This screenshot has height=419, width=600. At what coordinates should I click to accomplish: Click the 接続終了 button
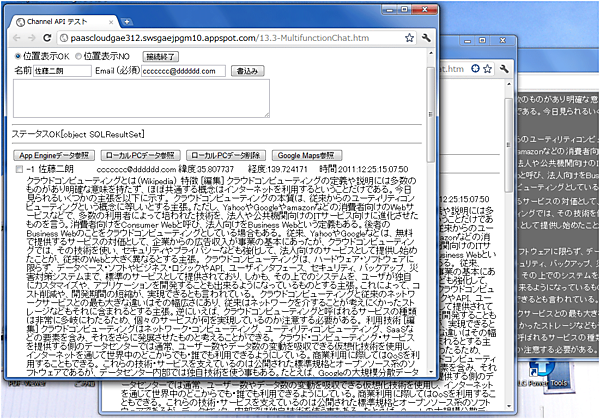[161, 57]
